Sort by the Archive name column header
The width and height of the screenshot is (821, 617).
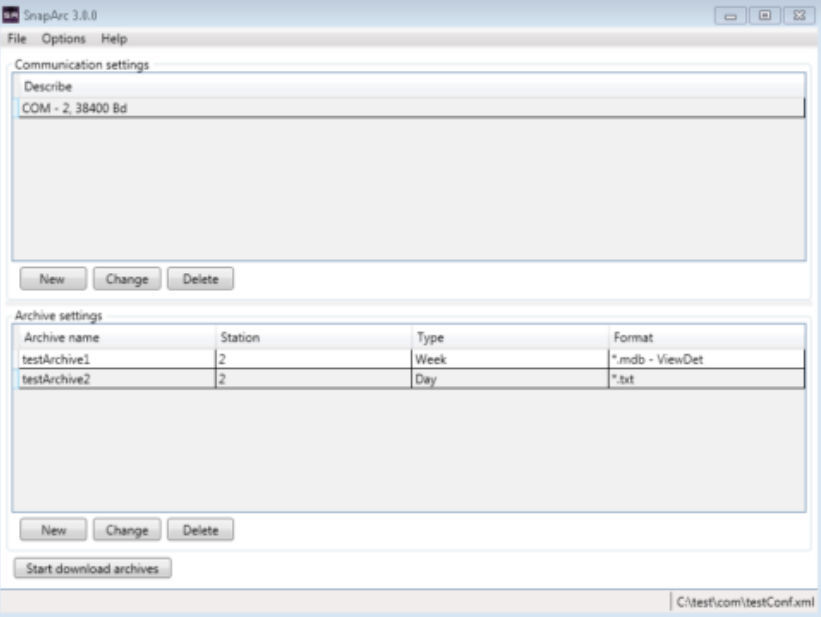point(62,338)
